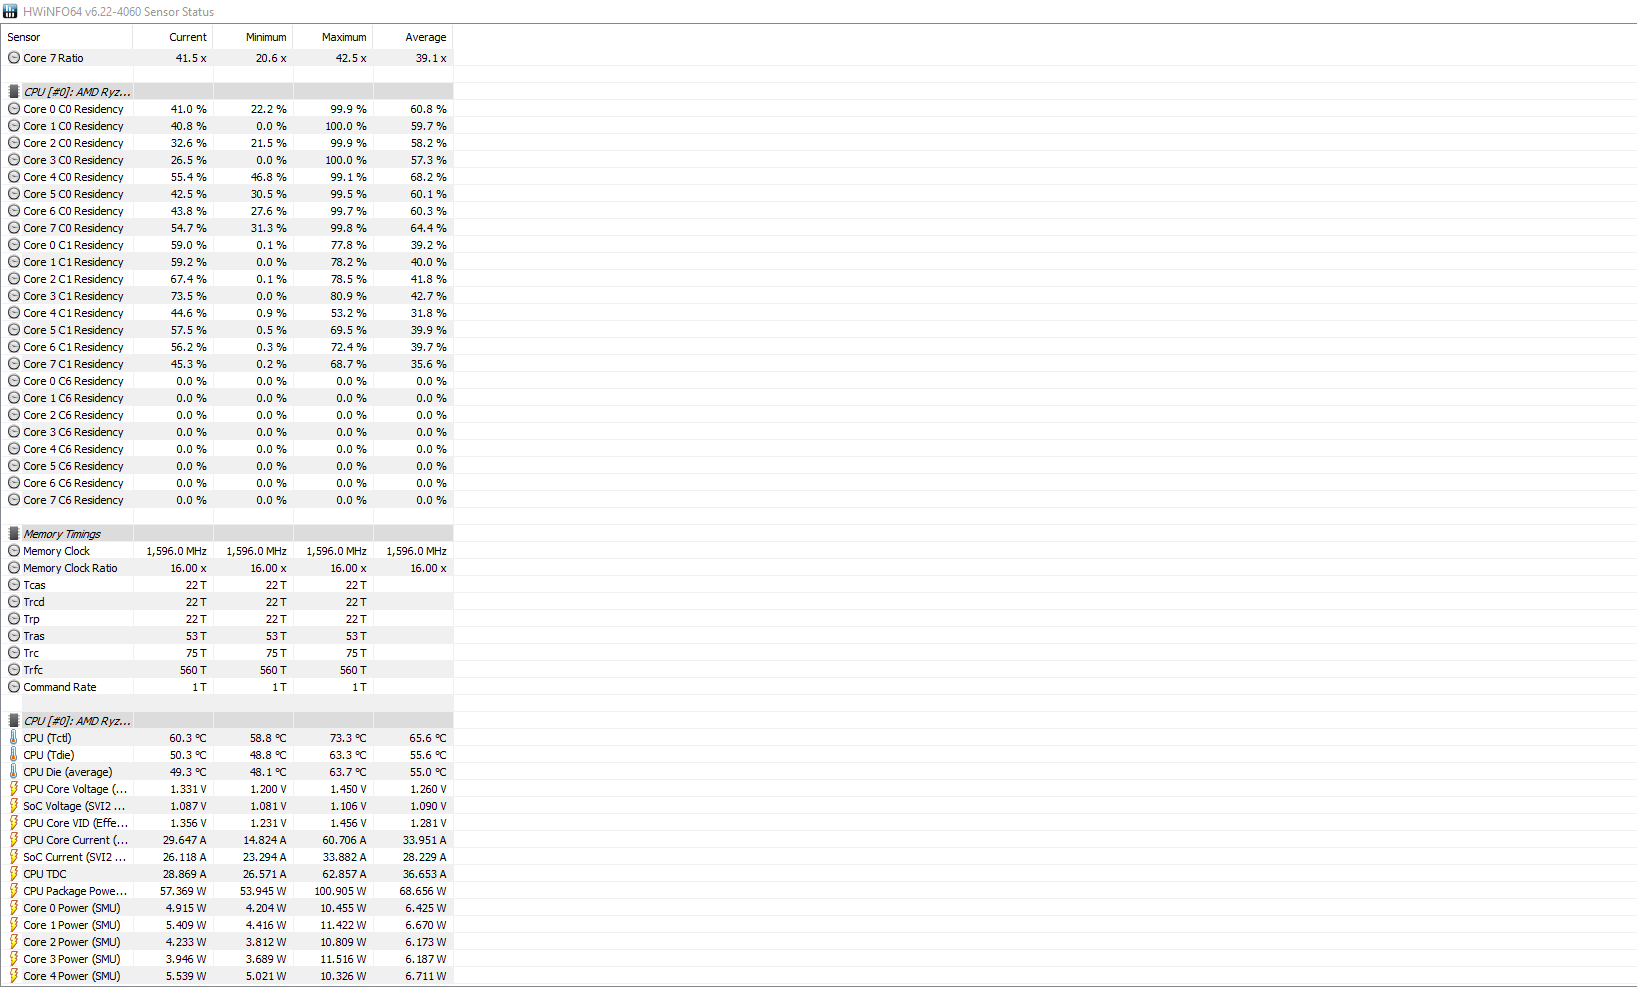The image size is (1637, 987).
Task: Click the Average column header
Action: click(425, 37)
